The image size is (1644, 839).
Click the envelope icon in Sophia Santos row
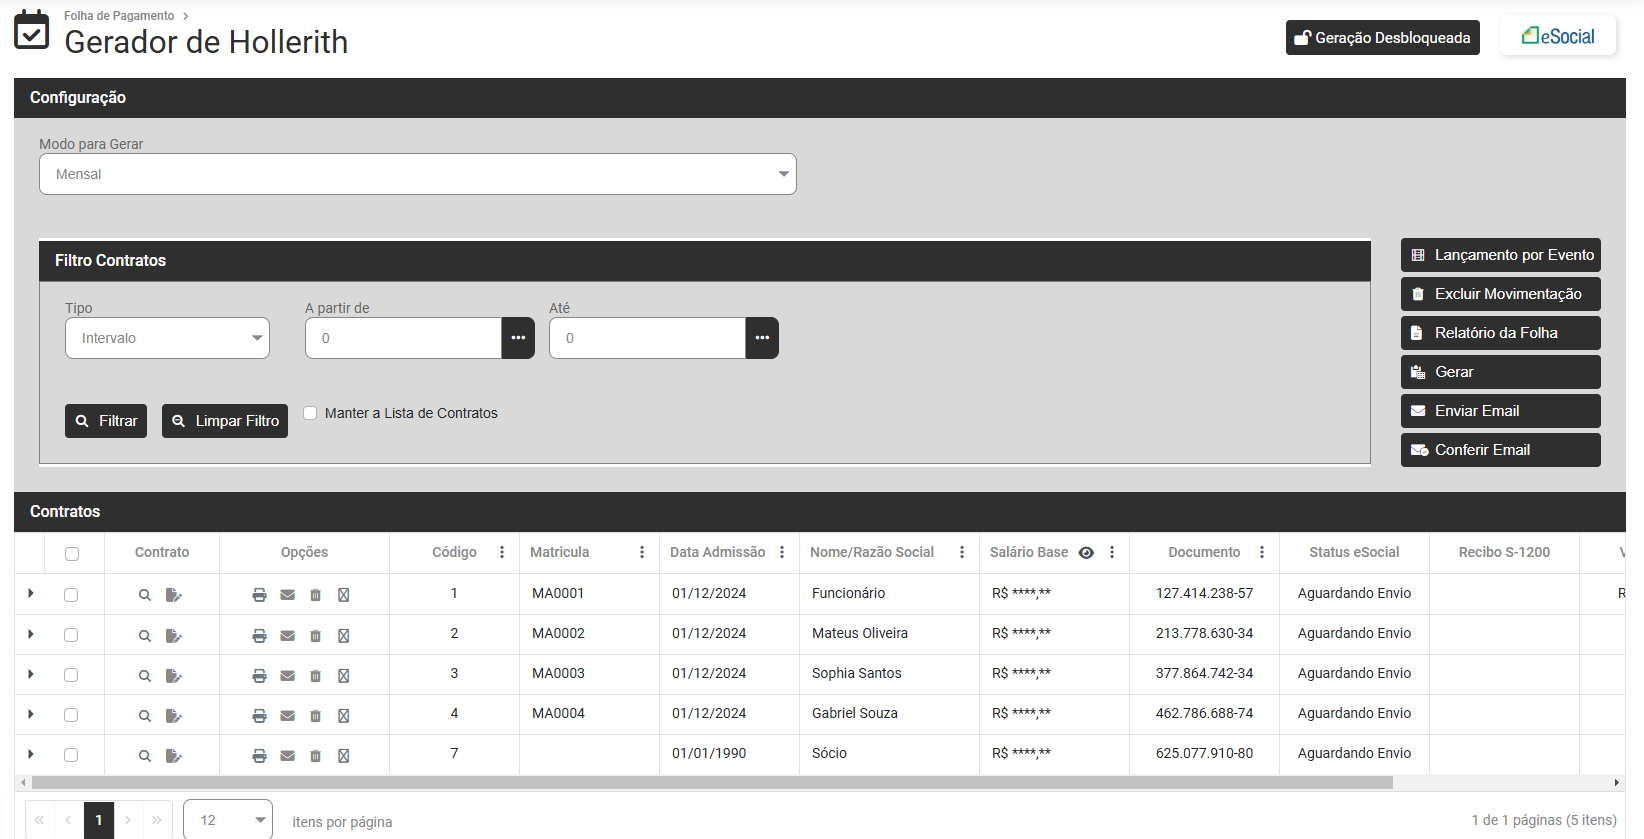tap(287, 676)
